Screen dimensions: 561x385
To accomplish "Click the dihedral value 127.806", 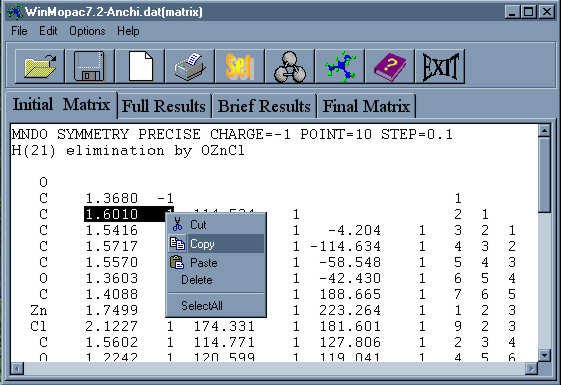I will point(350,342).
